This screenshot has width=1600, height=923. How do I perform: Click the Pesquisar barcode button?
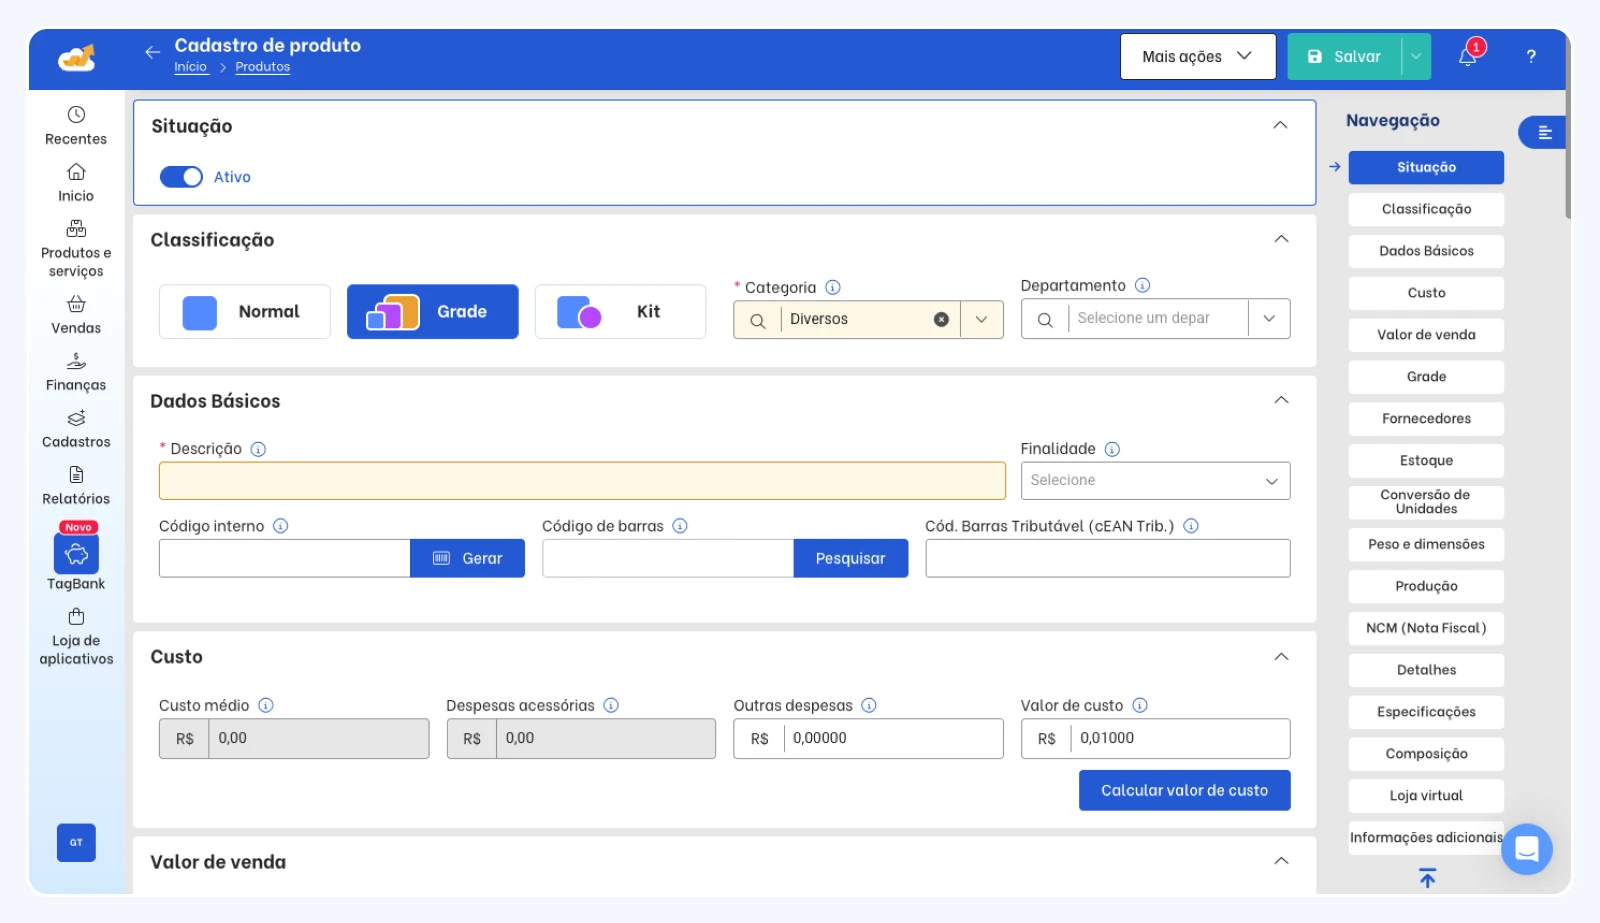coord(850,558)
